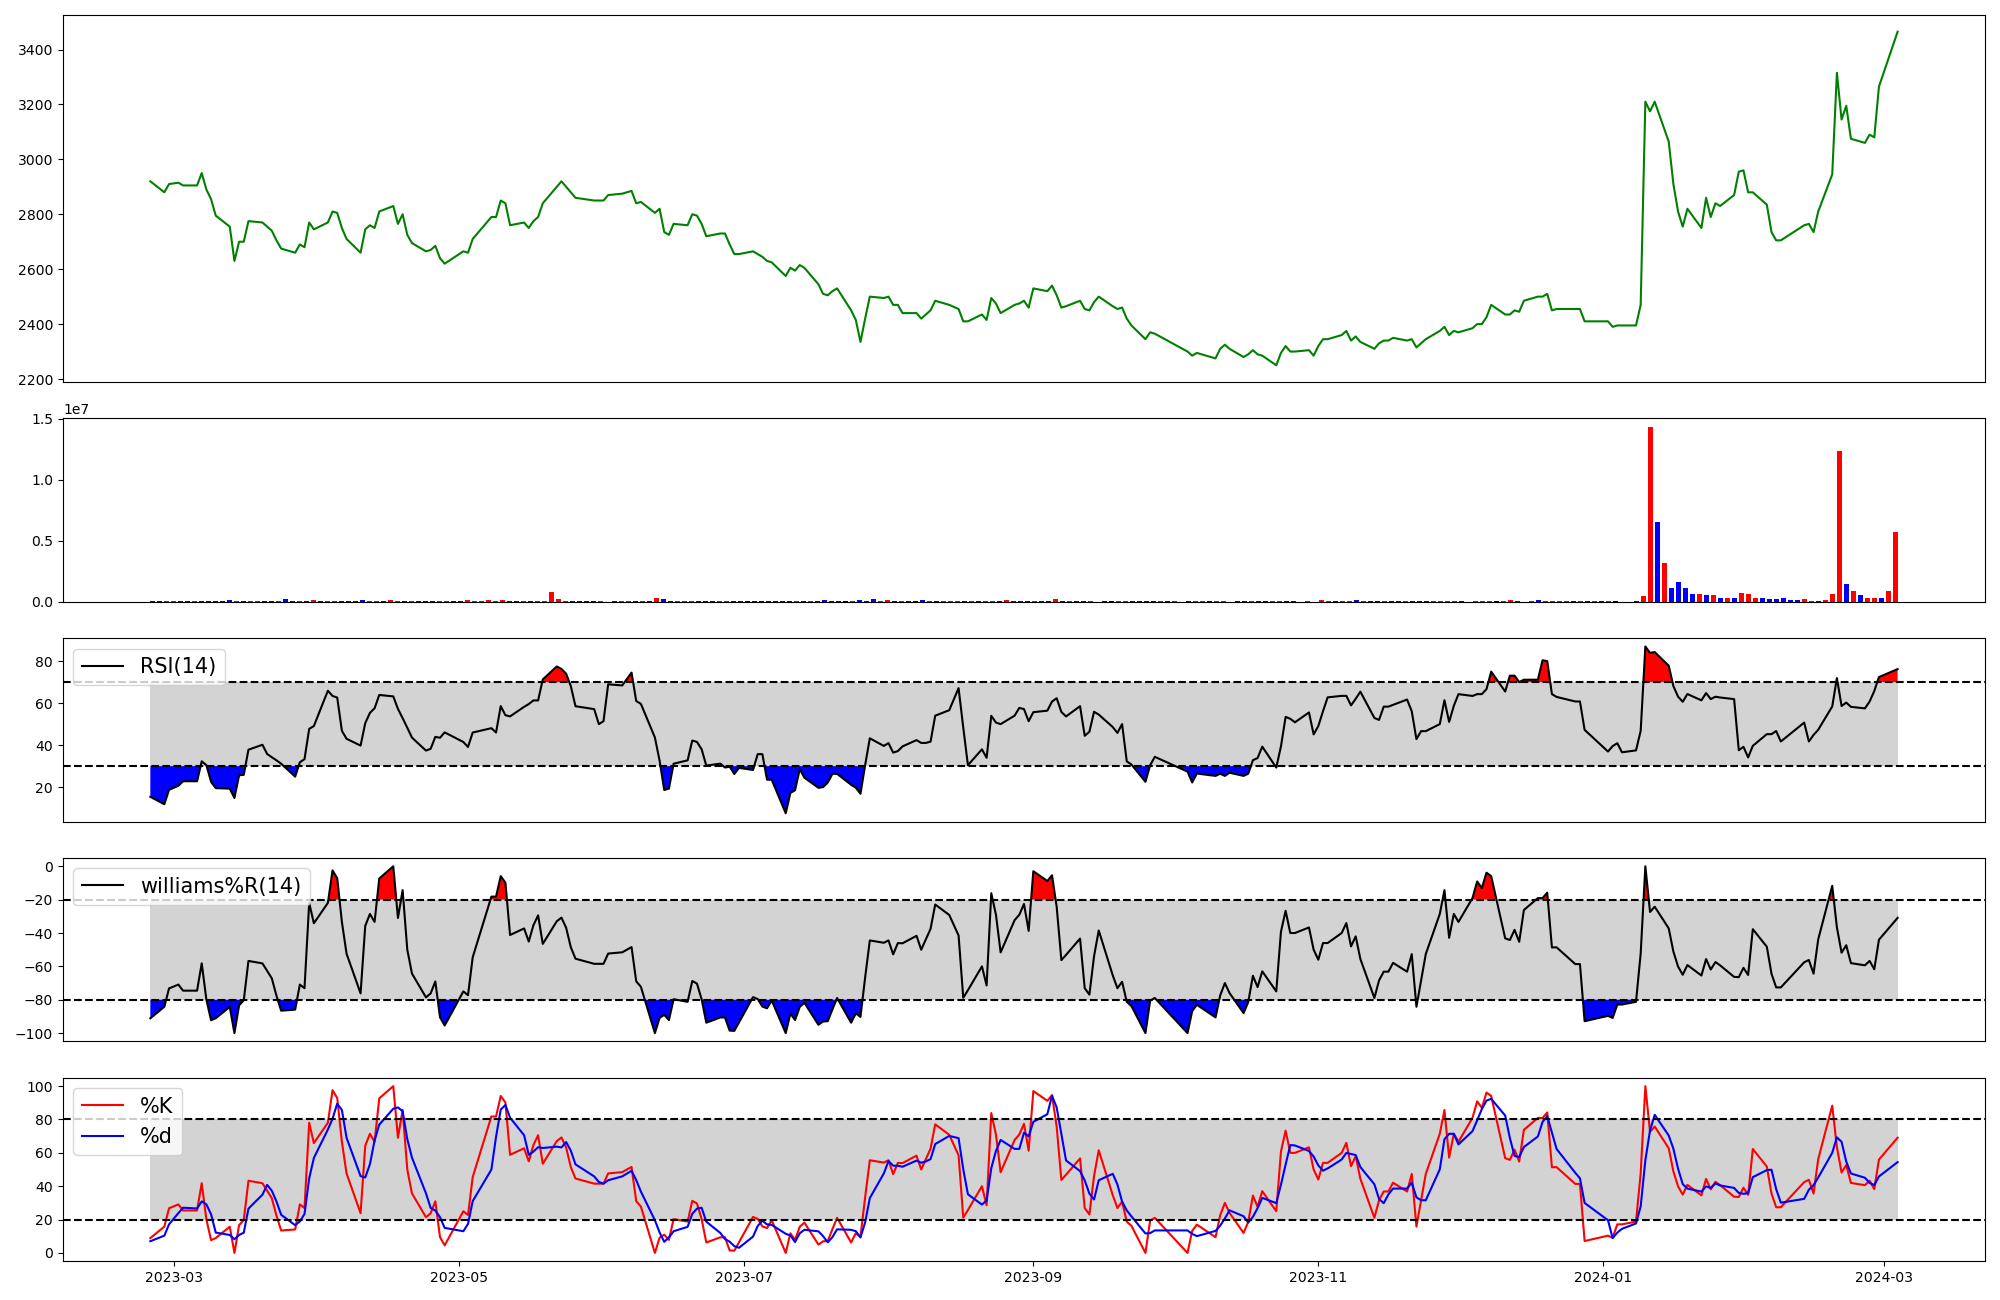Image resolution: width=2000 pixels, height=1300 pixels.
Task: Click the 2023-09 date tick label
Action: [1033, 1277]
